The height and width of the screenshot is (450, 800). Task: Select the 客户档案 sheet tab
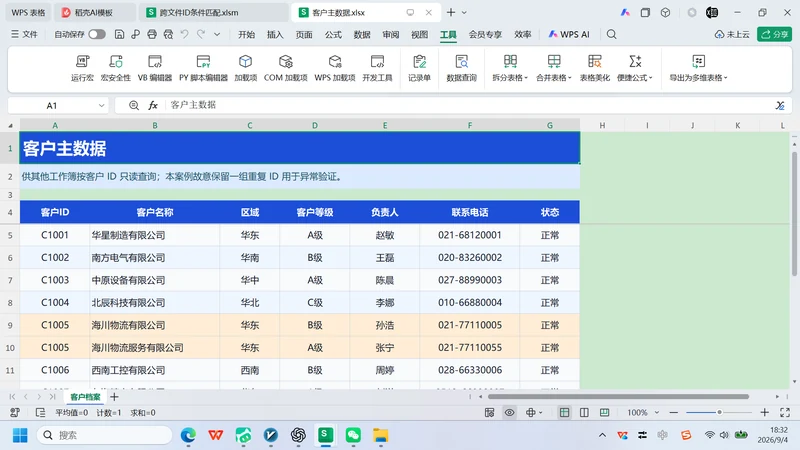pos(85,396)
